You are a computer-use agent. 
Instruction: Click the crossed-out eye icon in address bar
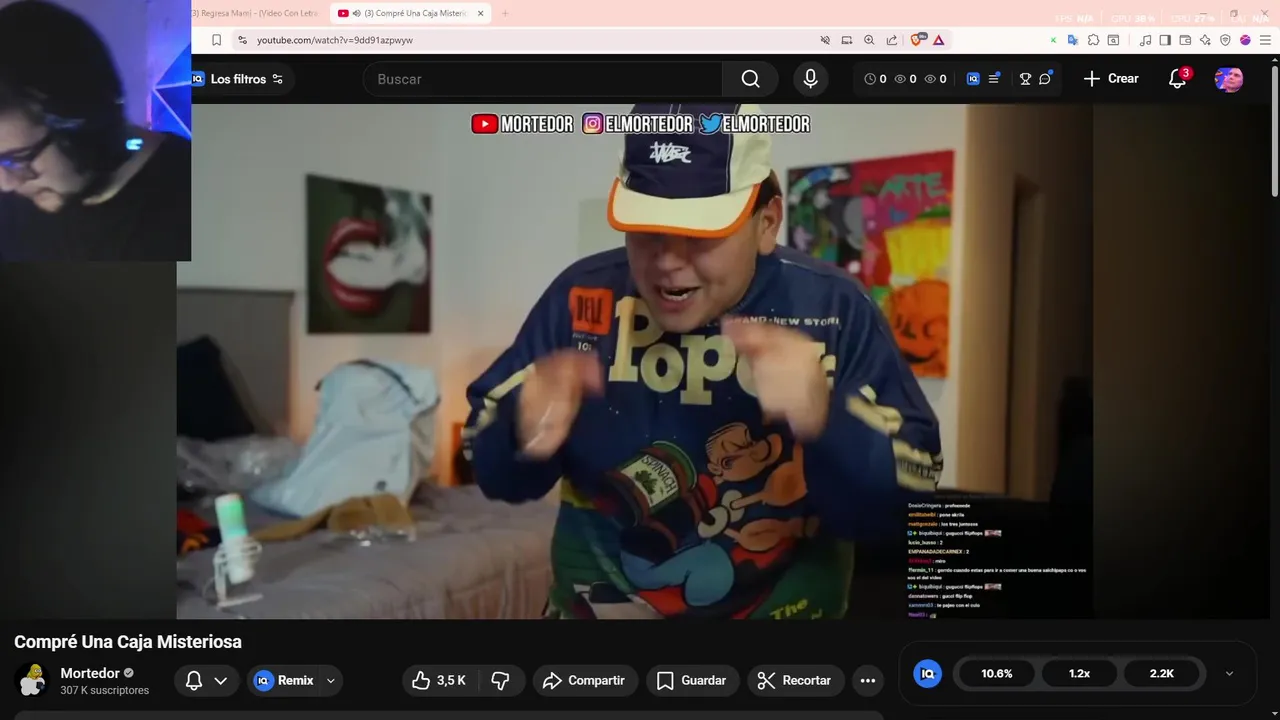pyautogui.click(x=825, y=40)
